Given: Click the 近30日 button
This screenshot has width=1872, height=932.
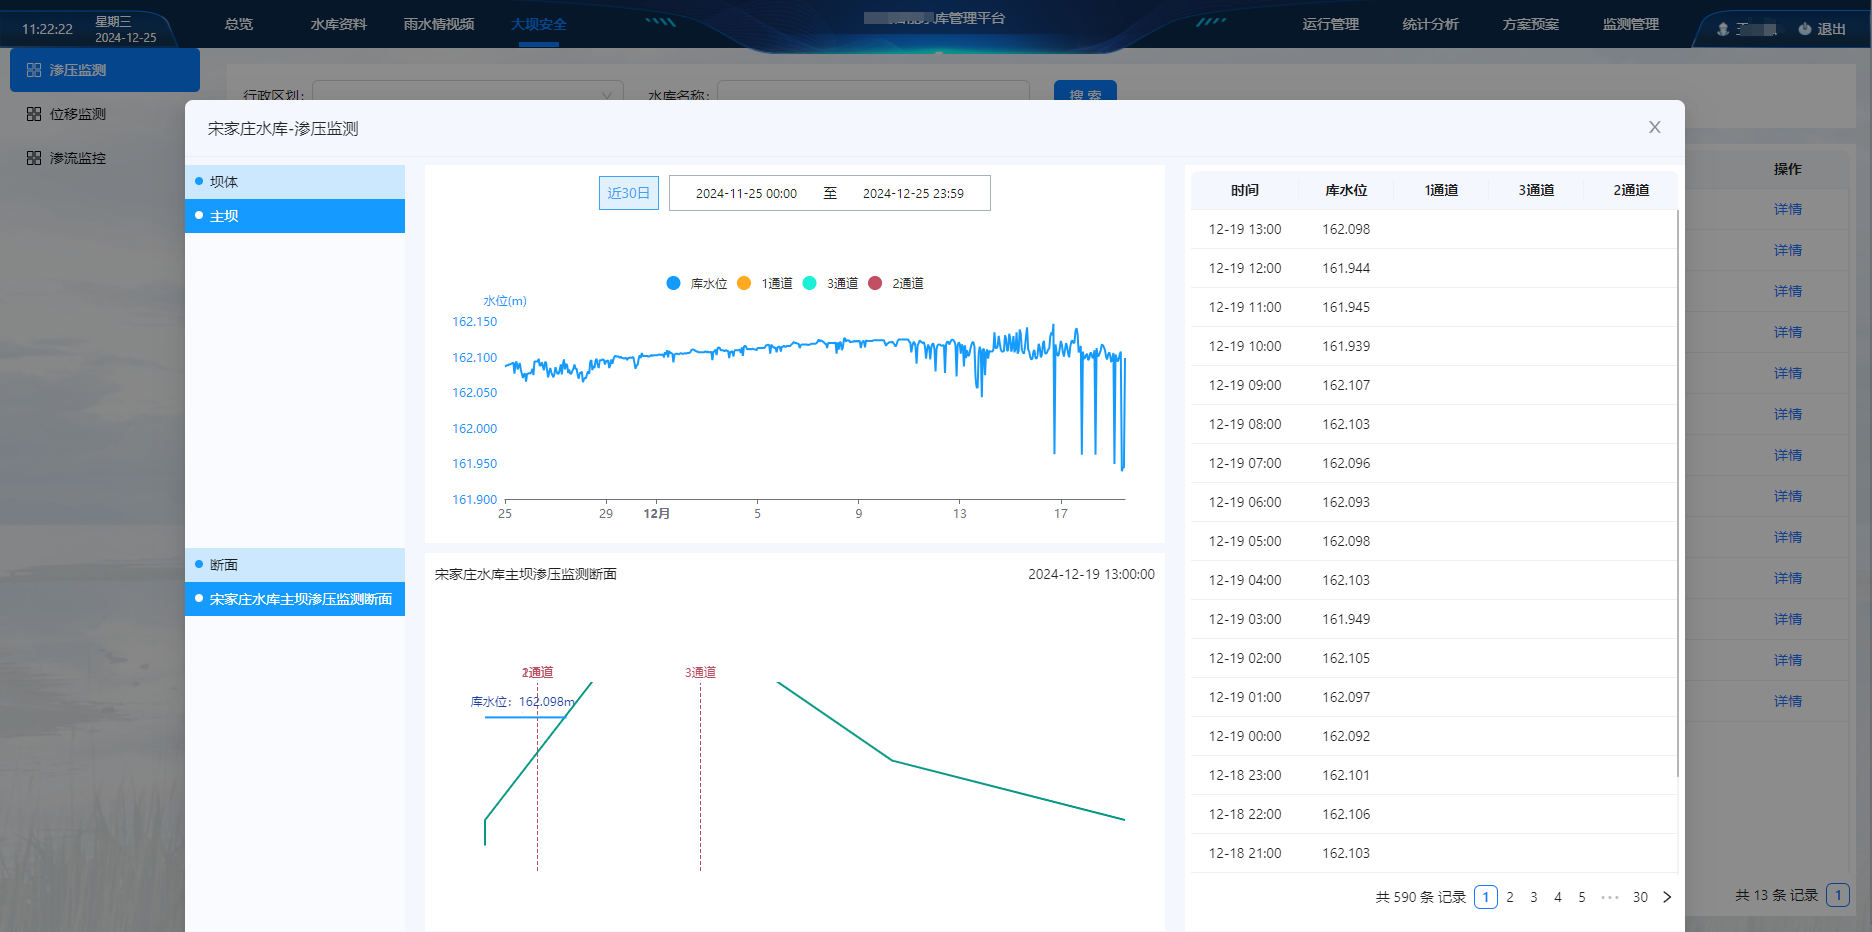Looking at the screenshot, I should [628, 193].
